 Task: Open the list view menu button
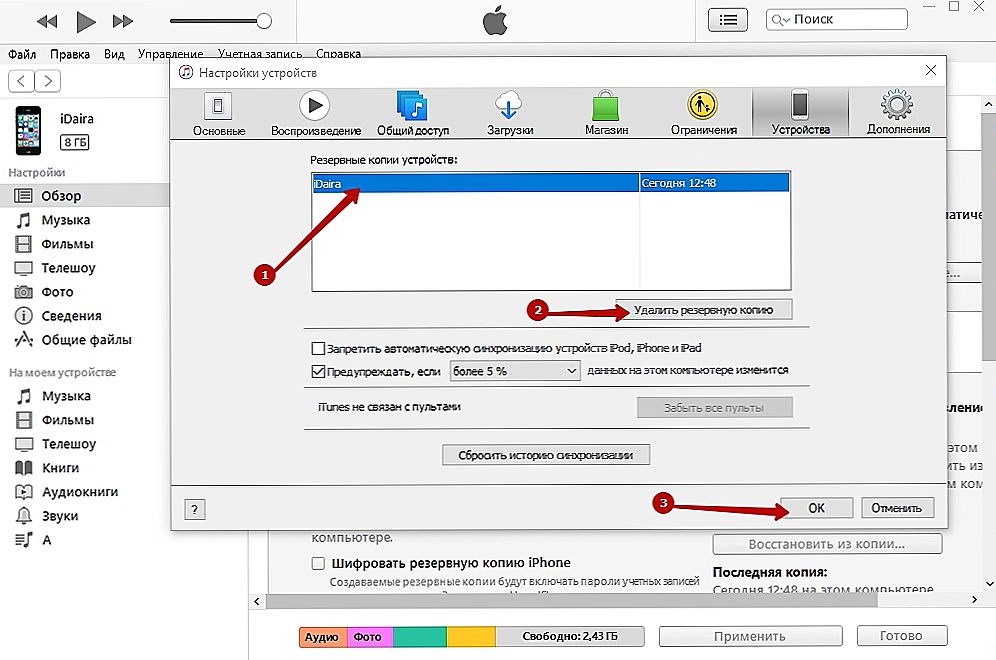pyautogui.click(x=729, y=20)
